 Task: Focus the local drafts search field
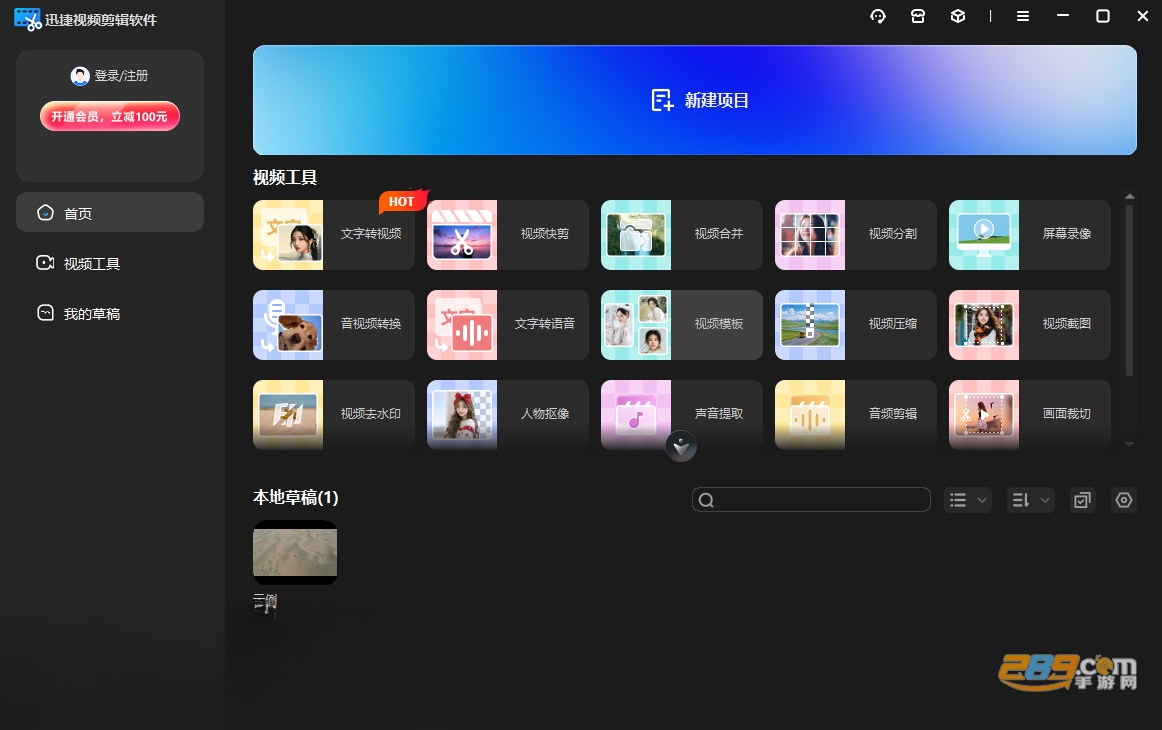click(x=811, y=500)
